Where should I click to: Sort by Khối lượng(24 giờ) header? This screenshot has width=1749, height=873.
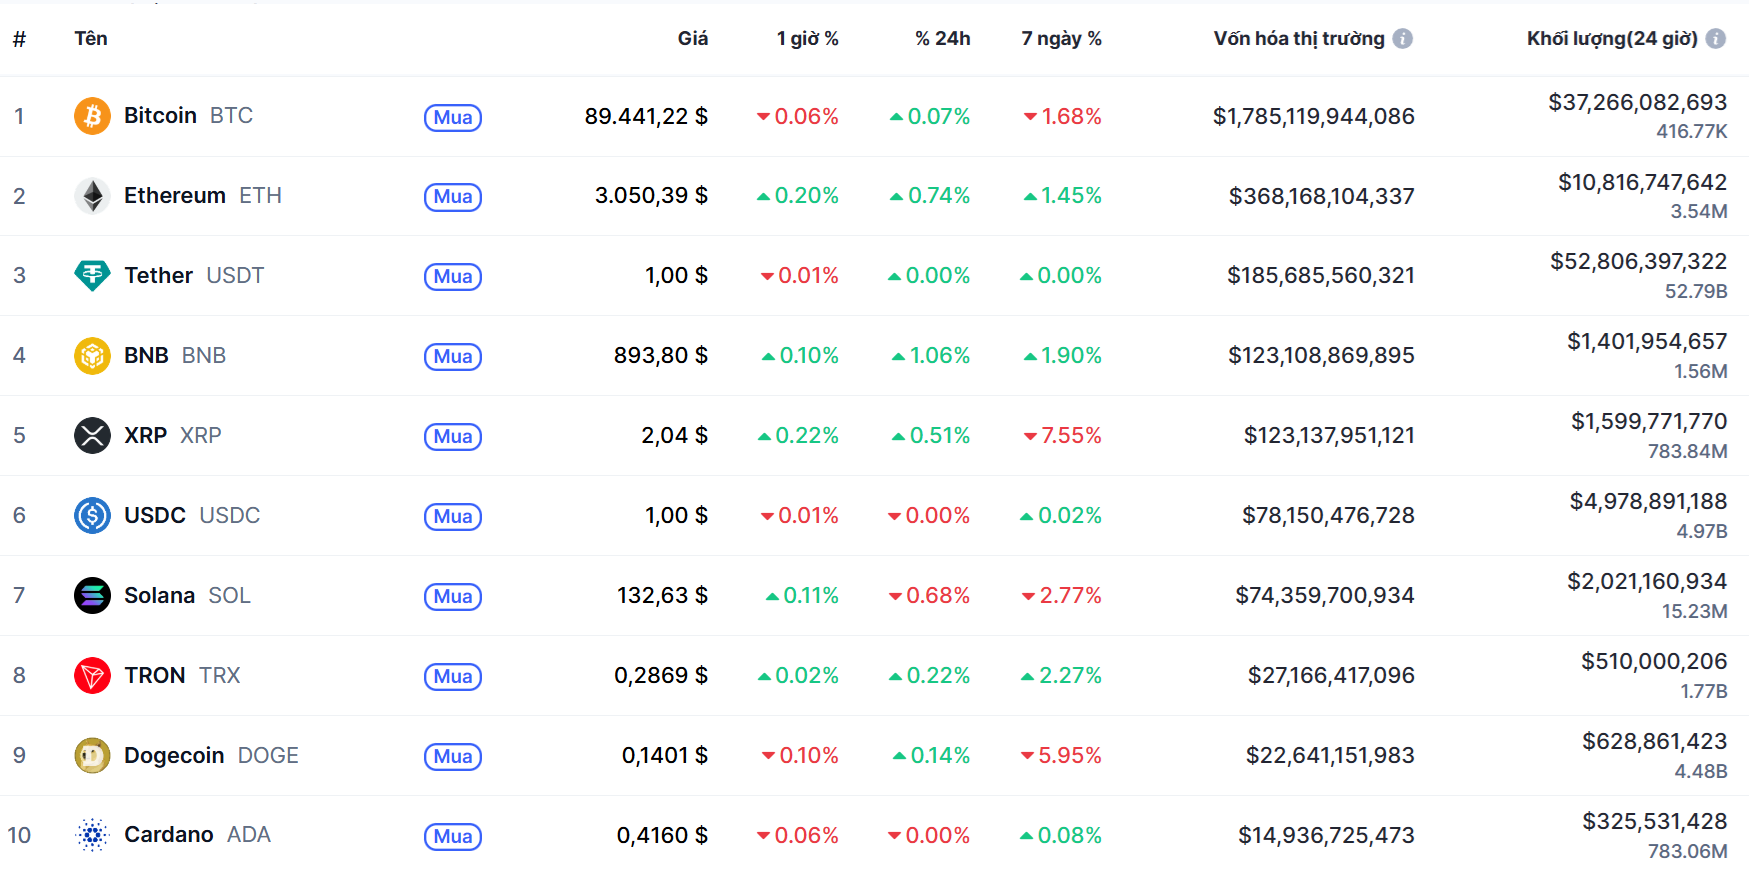pos(1612,38)
